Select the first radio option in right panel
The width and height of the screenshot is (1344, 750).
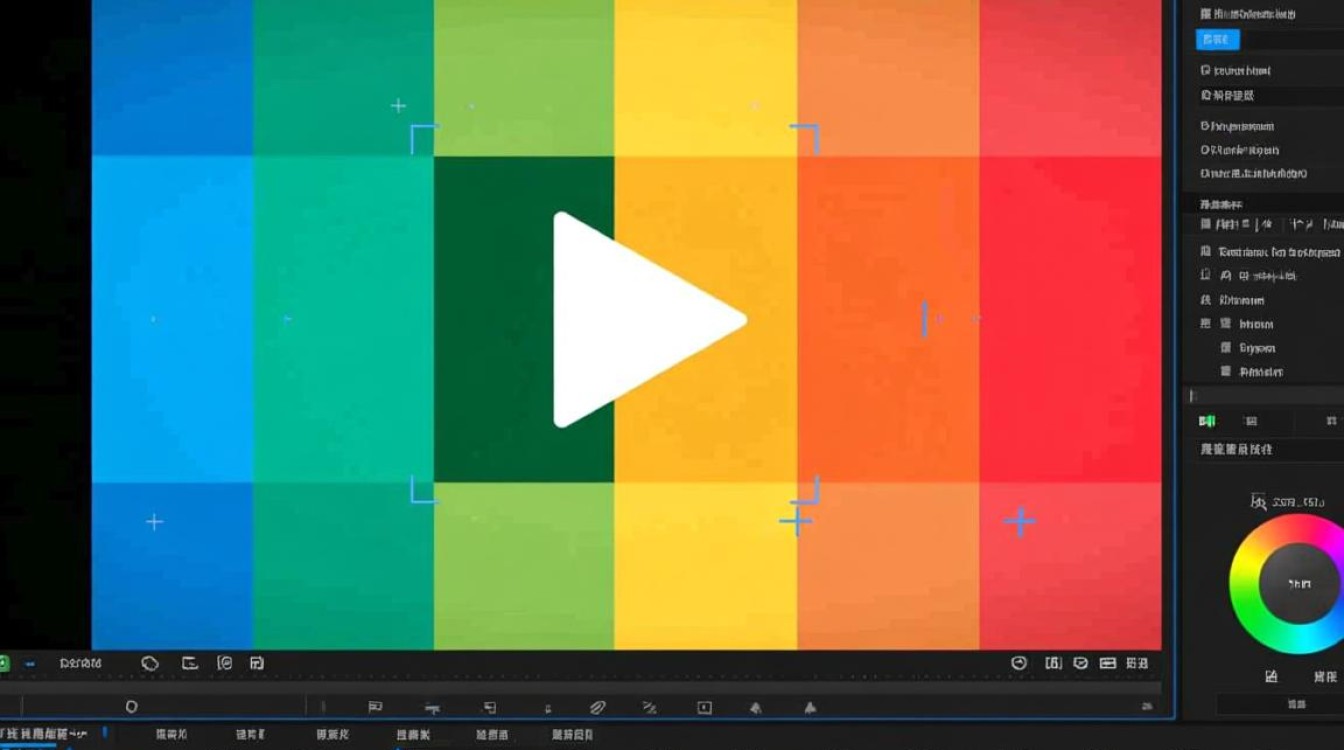click(1206, 127)
